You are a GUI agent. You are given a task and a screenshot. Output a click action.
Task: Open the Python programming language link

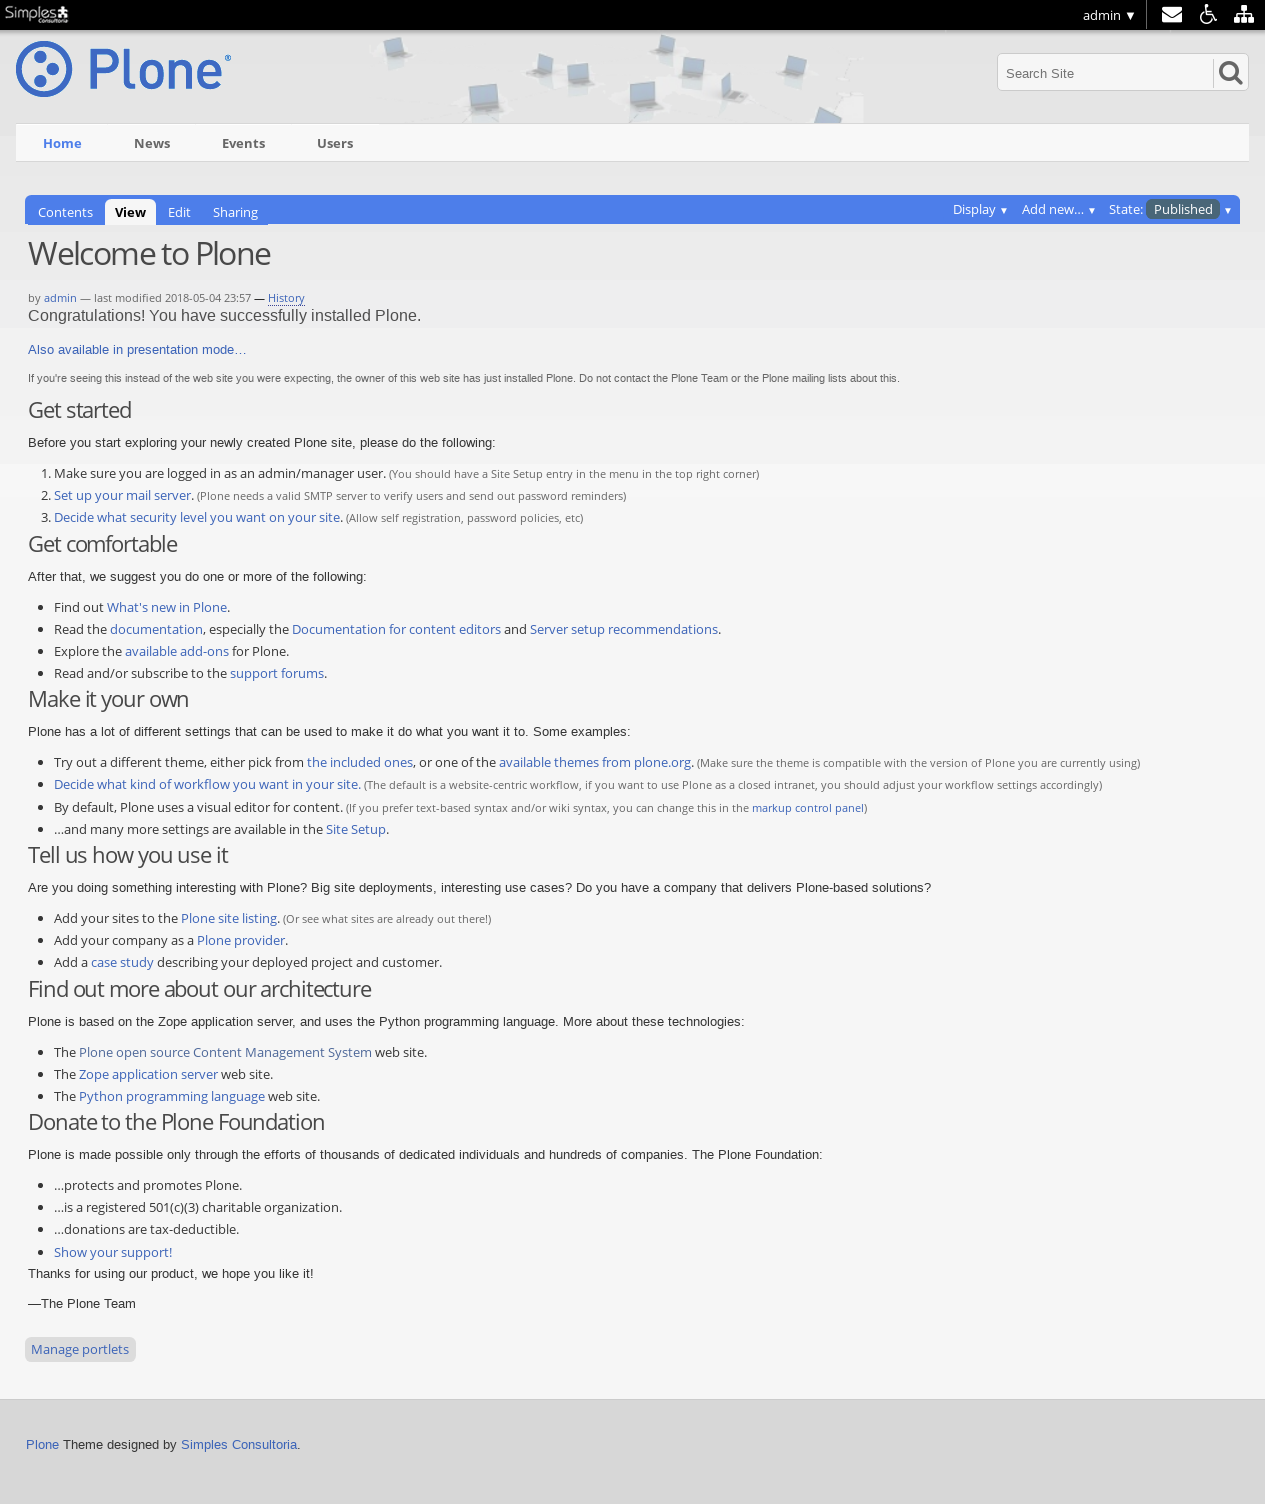(172, 1096)
